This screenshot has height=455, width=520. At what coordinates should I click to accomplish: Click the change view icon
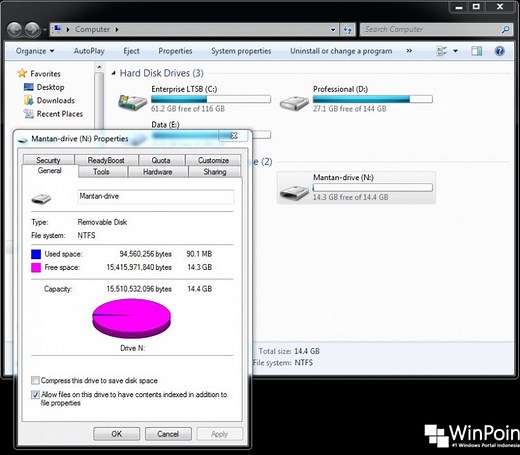tap(442, 51)
